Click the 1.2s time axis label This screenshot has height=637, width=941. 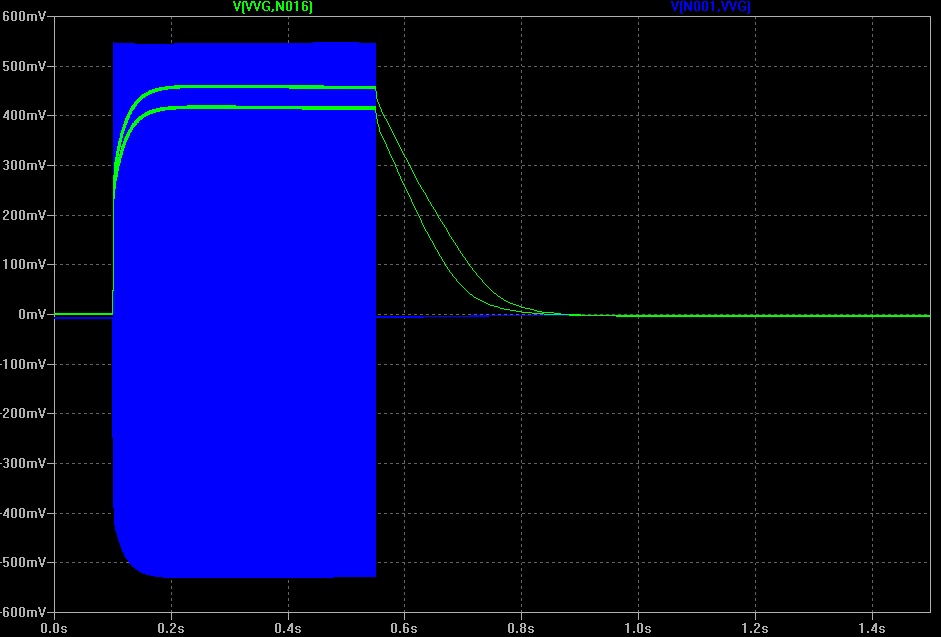click(755, 626)
